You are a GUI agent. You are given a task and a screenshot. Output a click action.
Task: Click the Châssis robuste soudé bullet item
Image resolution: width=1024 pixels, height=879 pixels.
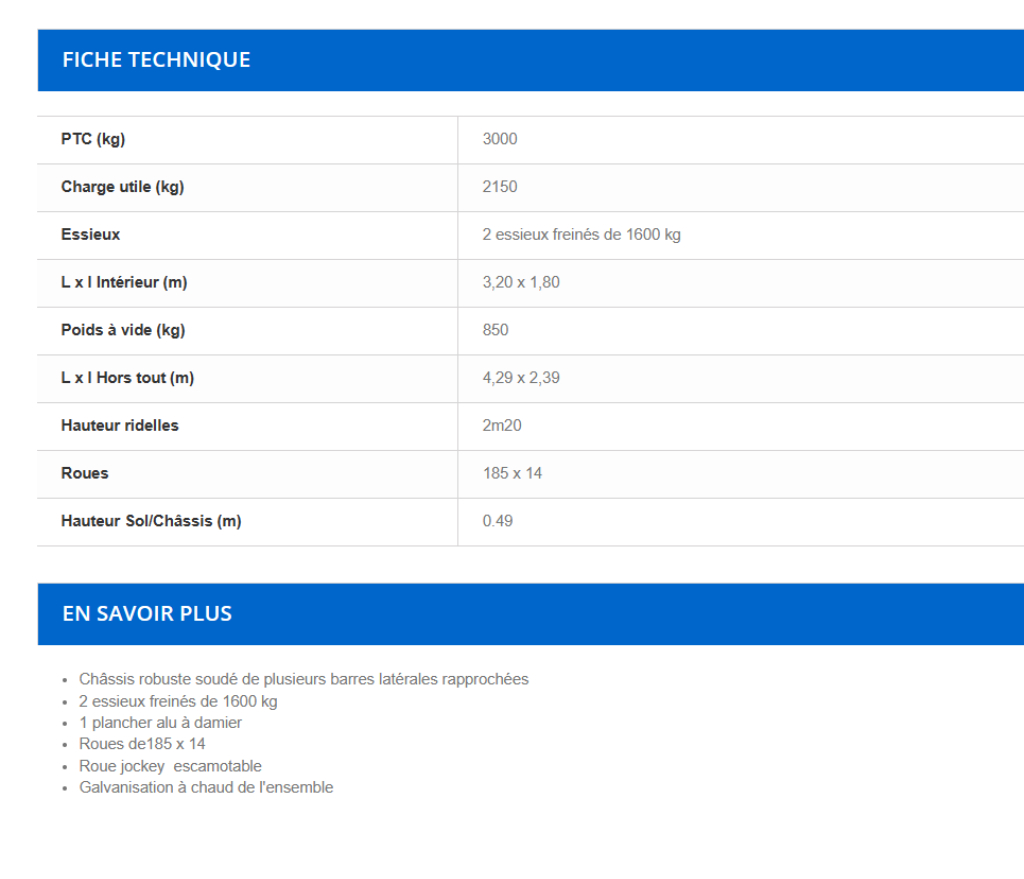click(x=303, y=679)
